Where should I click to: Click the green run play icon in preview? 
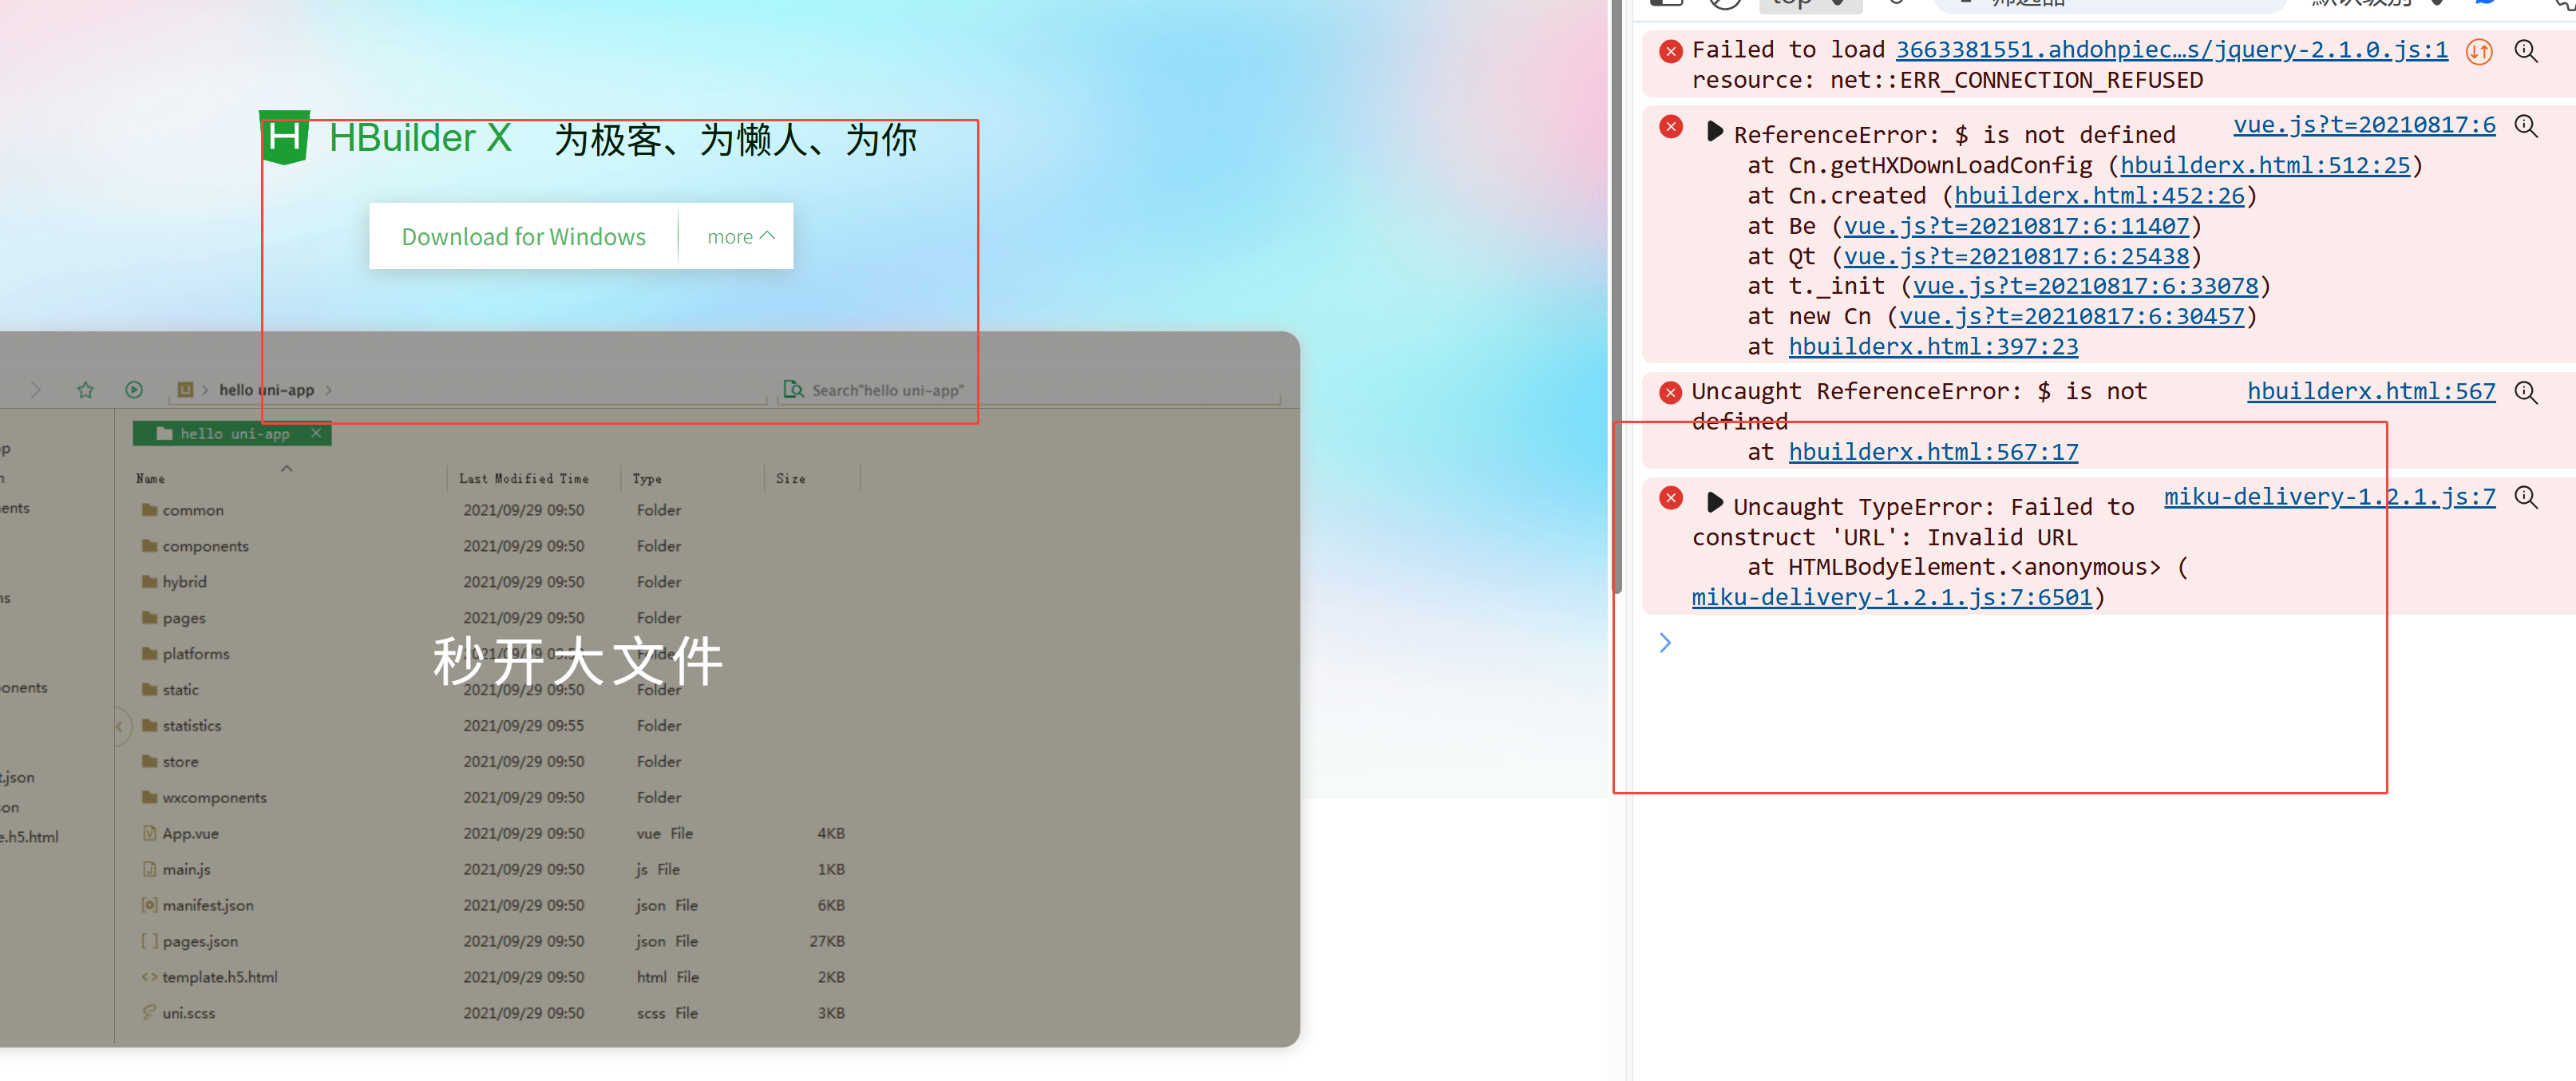(134, 390)
